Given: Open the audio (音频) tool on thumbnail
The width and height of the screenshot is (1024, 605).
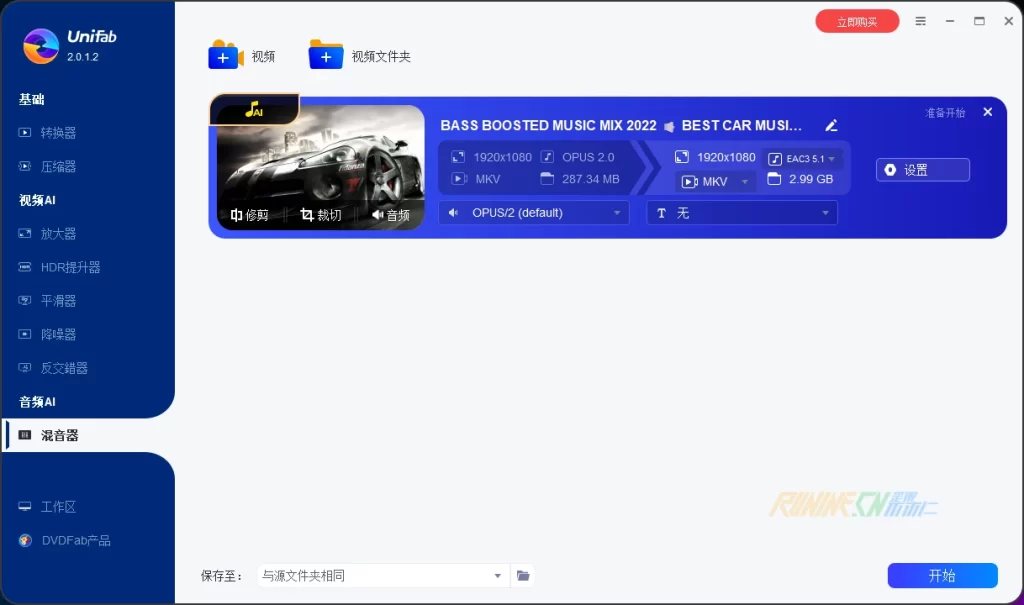Looking at the screenshot, I should click(x=391, y=215).
